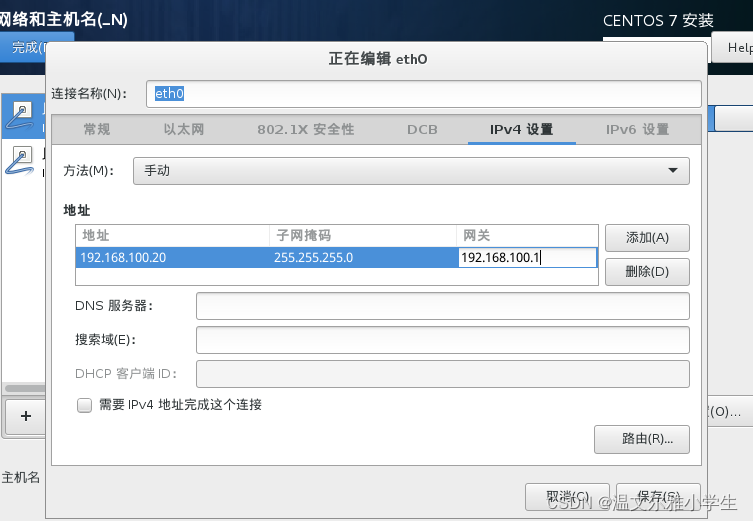753x521 pixels.
Task: Click the Help button in the background window
Action: (733, 48)
